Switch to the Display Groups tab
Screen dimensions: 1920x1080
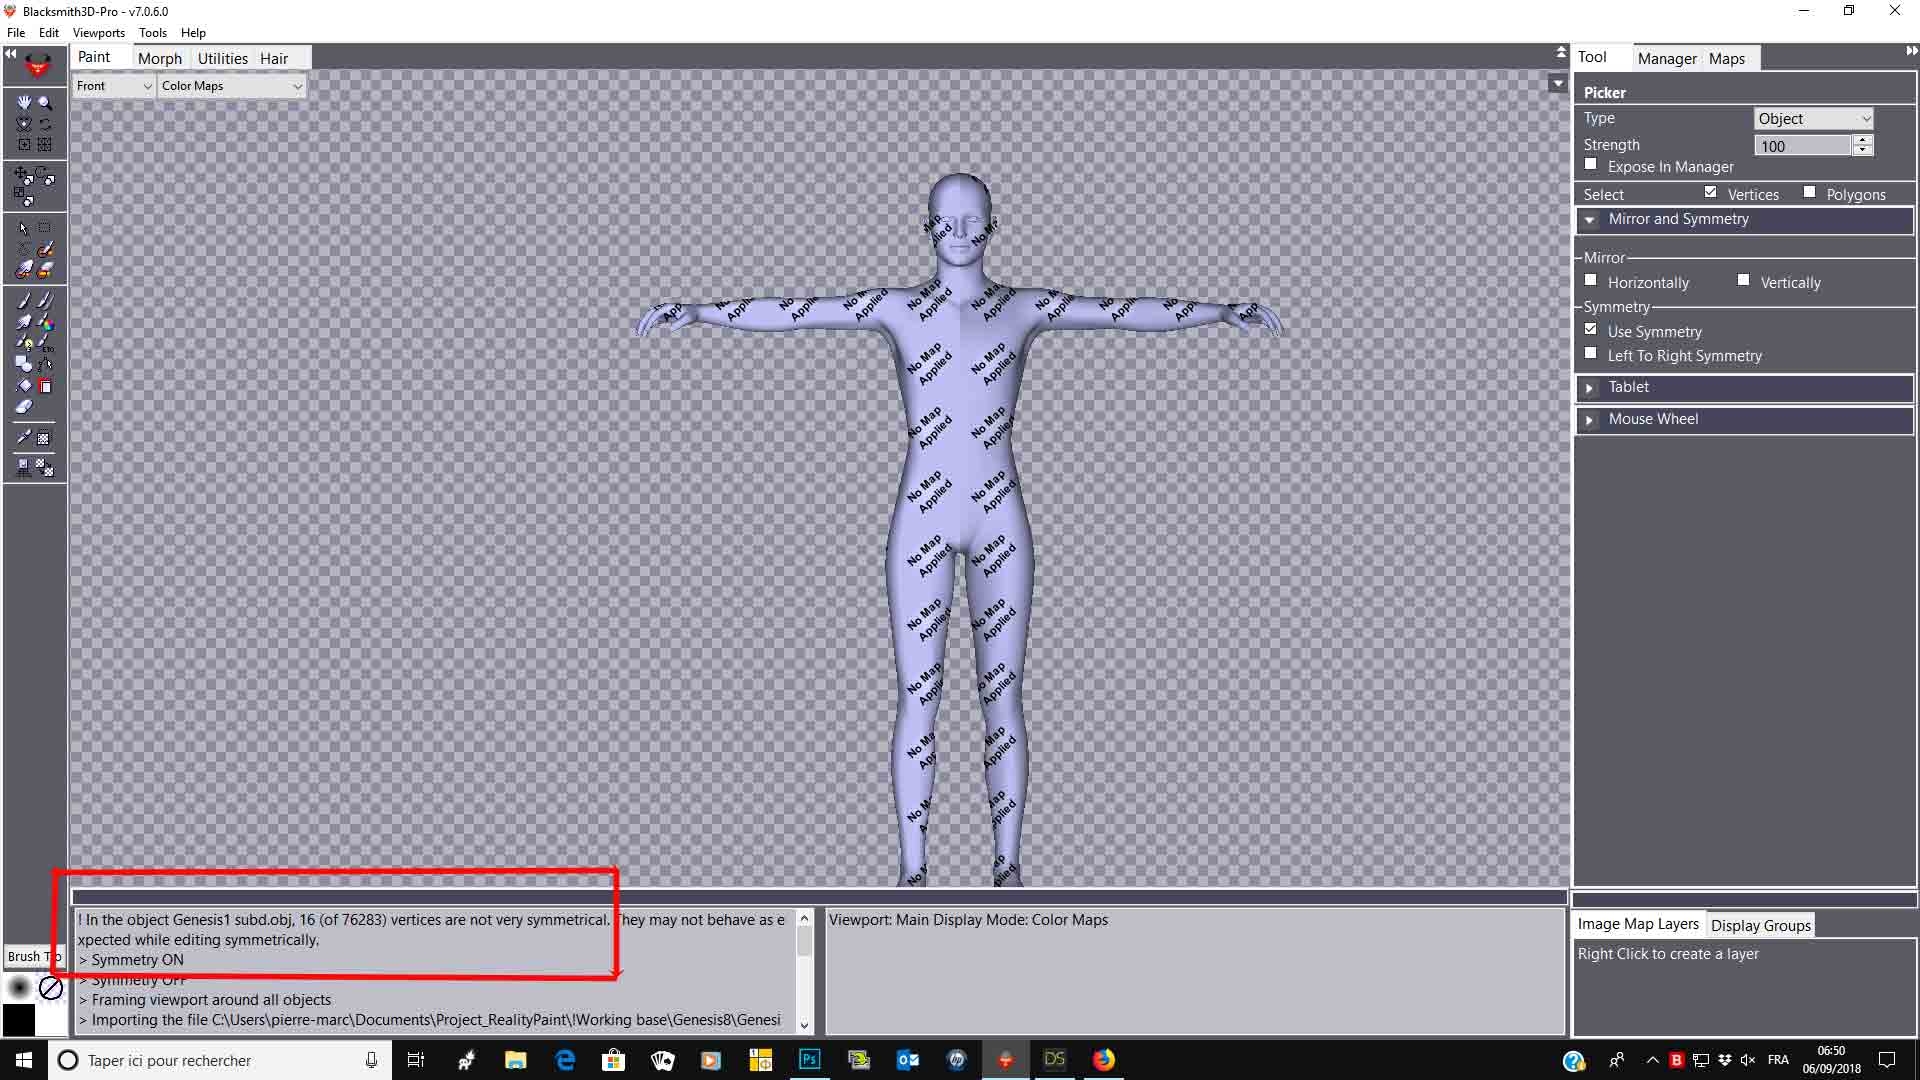tap(1761, 926)
